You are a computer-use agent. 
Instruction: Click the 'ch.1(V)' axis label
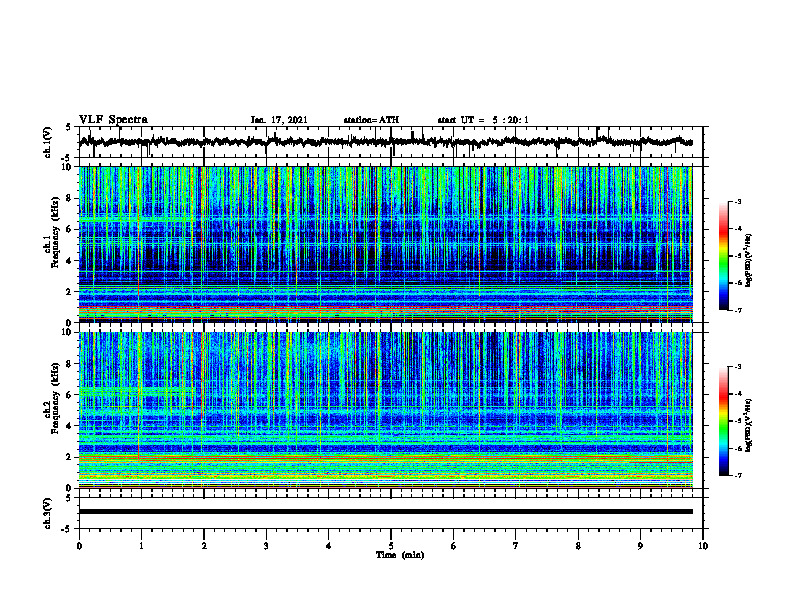coord(48,142)
